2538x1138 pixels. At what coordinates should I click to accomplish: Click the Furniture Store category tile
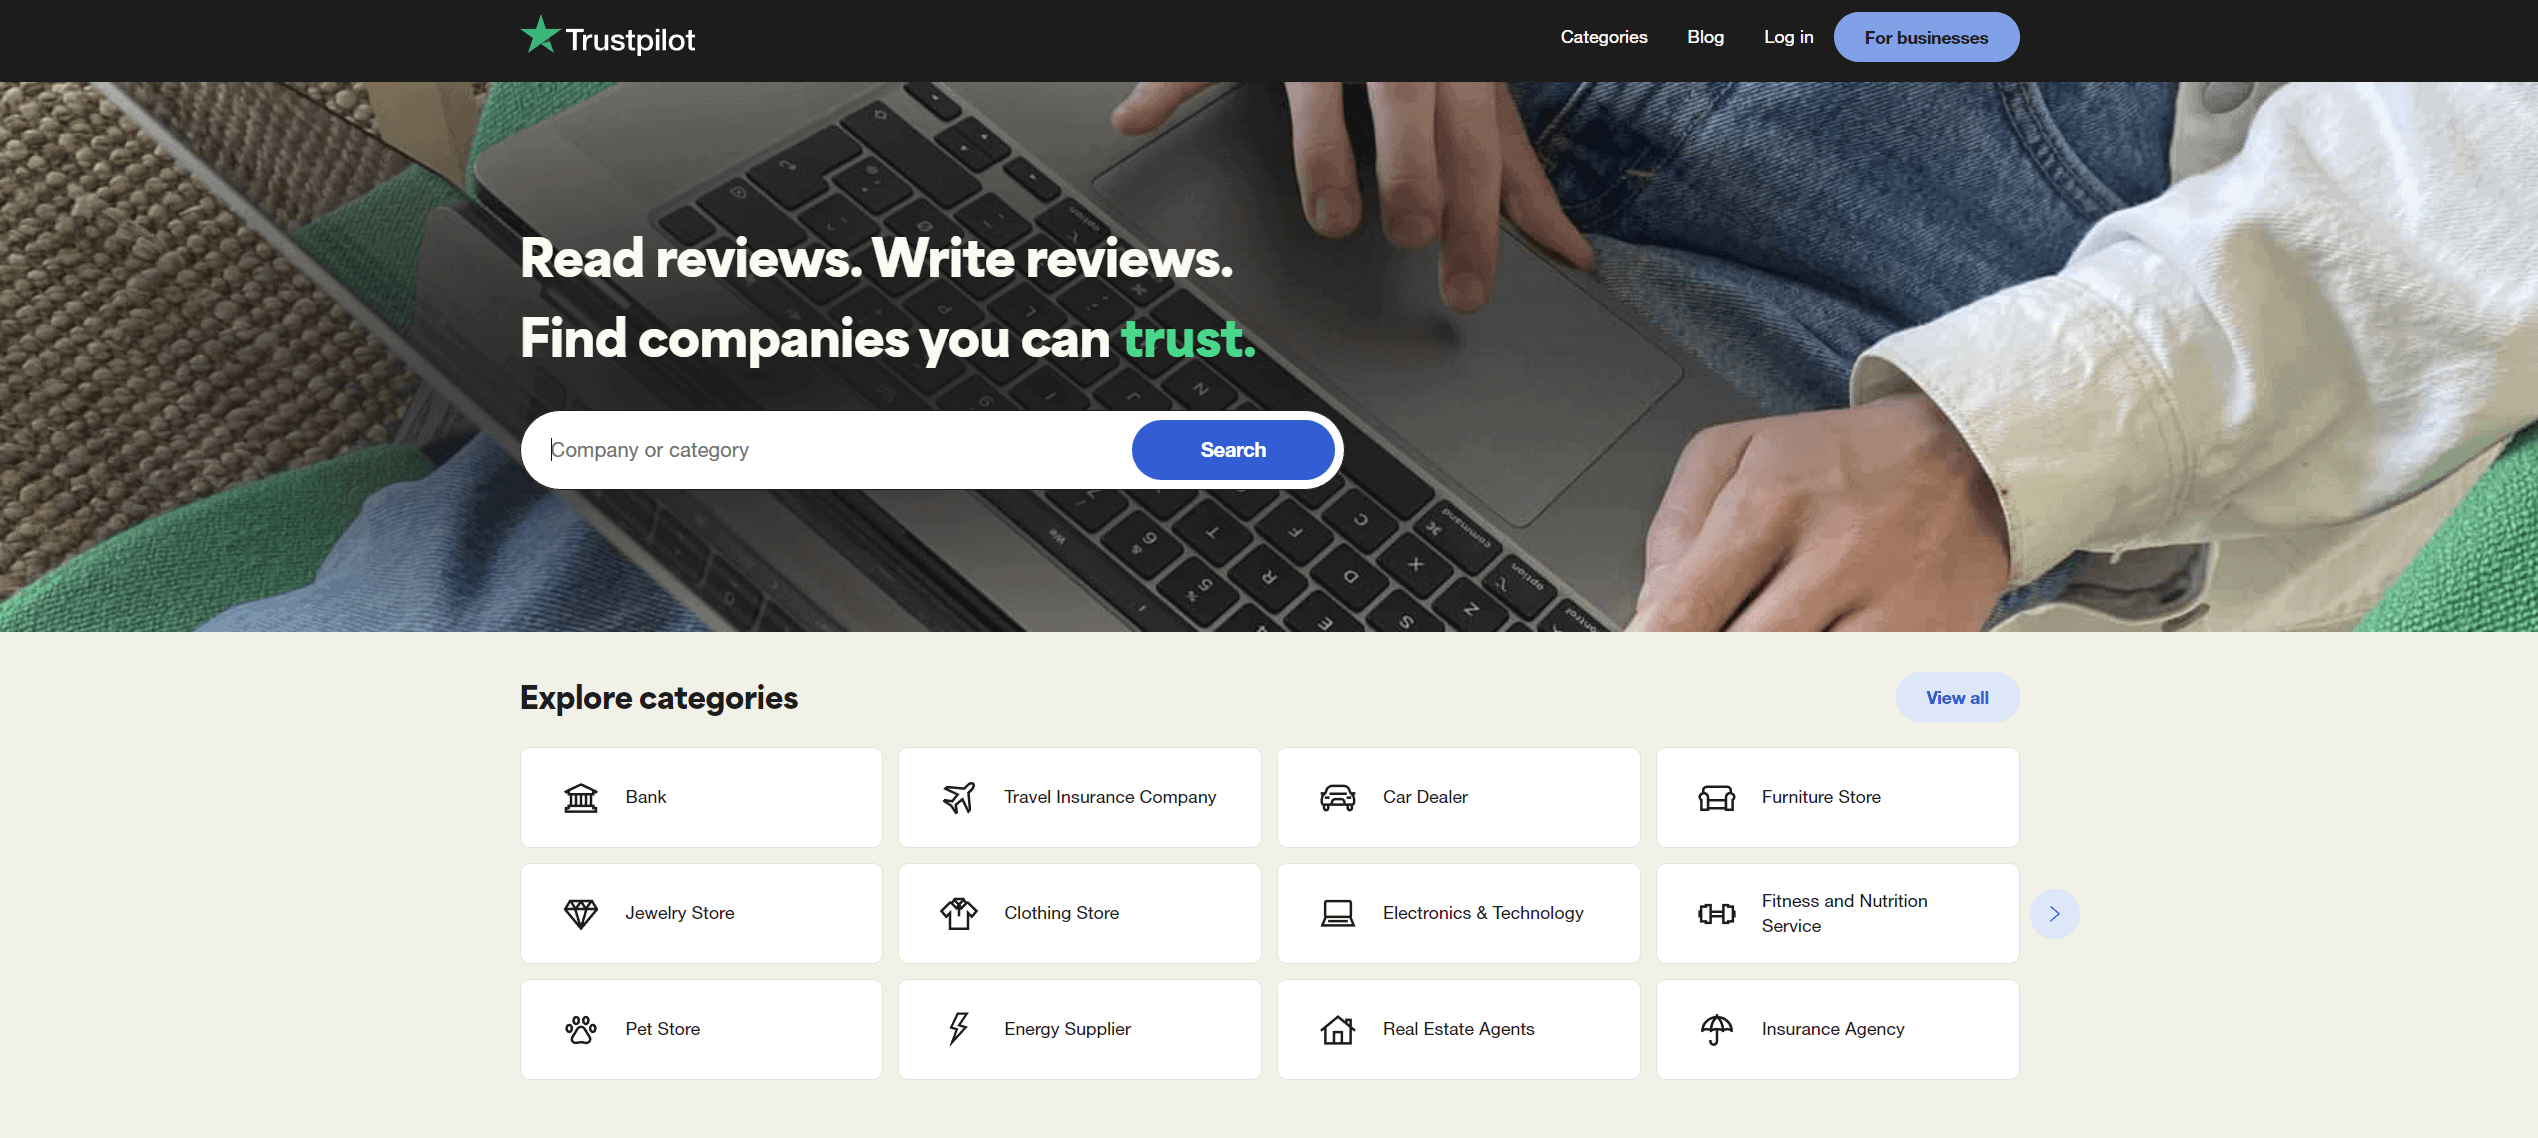click(x=1837, y=796)
